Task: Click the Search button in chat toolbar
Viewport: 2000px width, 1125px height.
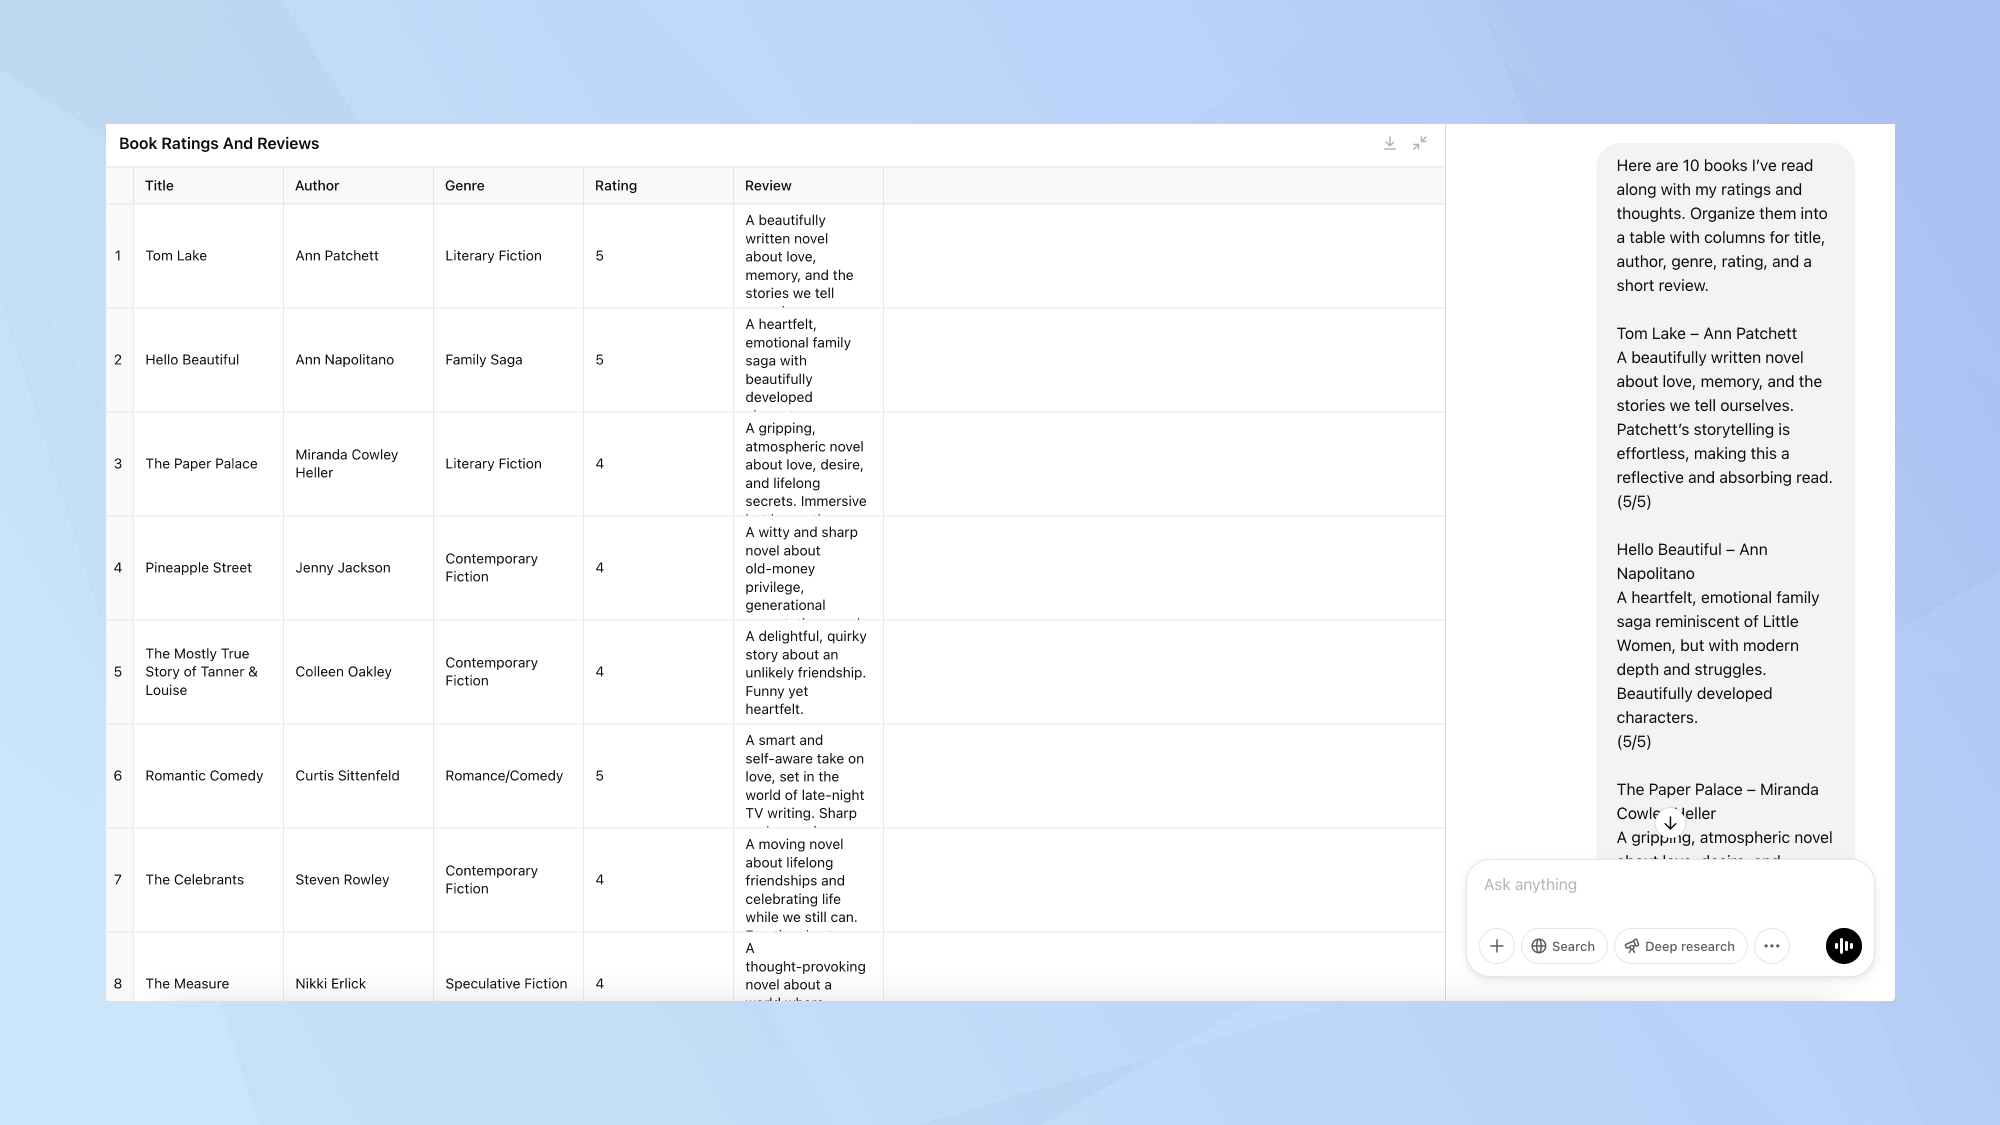Action: click(1563, 945)
